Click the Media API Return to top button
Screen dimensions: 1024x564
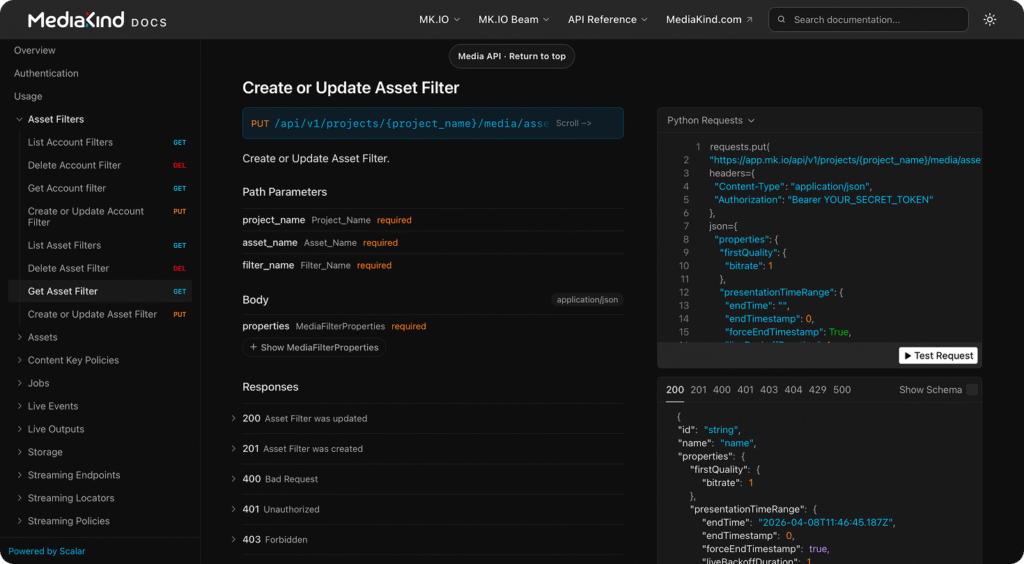511,57
